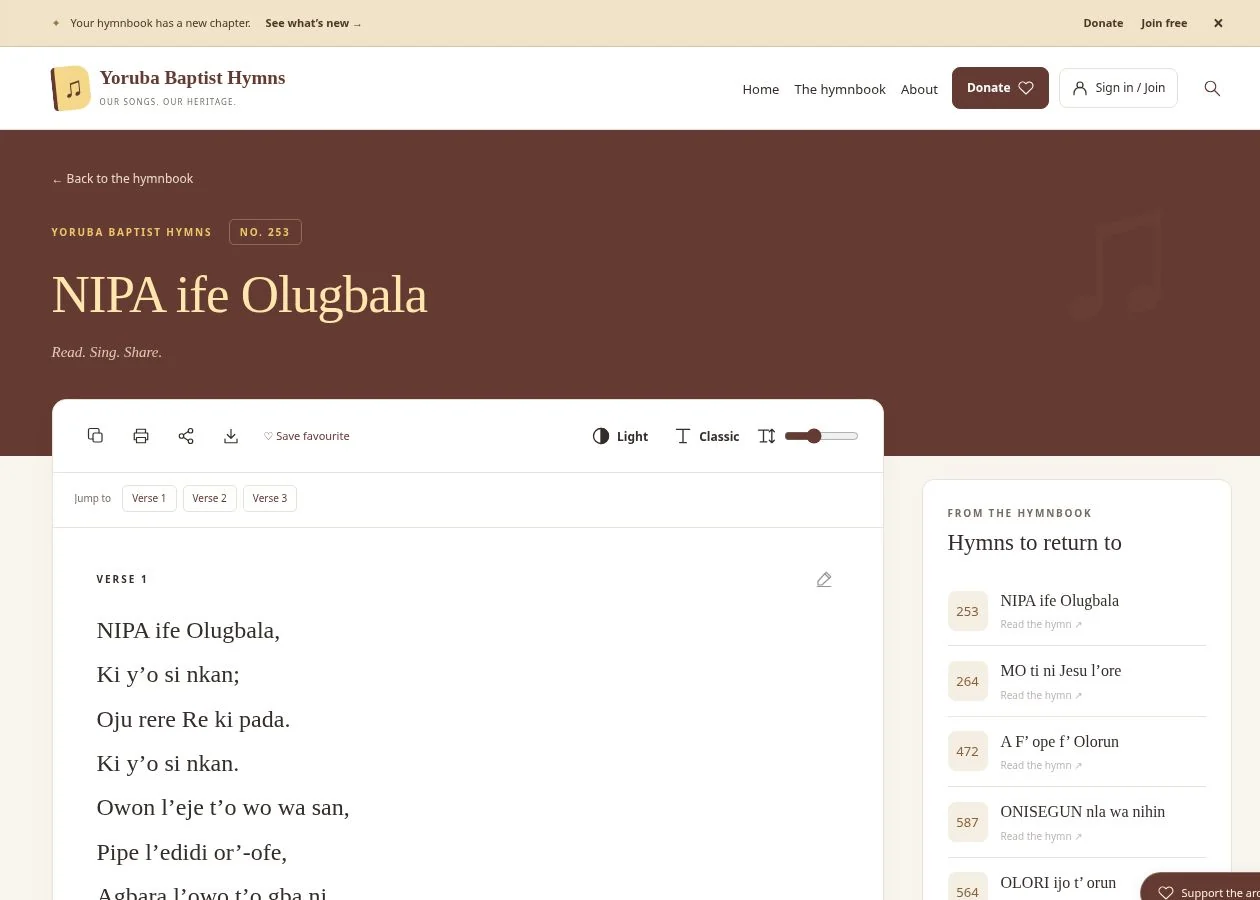Click the VERSE 1 label
The image size is (1260, 900).
122,580
